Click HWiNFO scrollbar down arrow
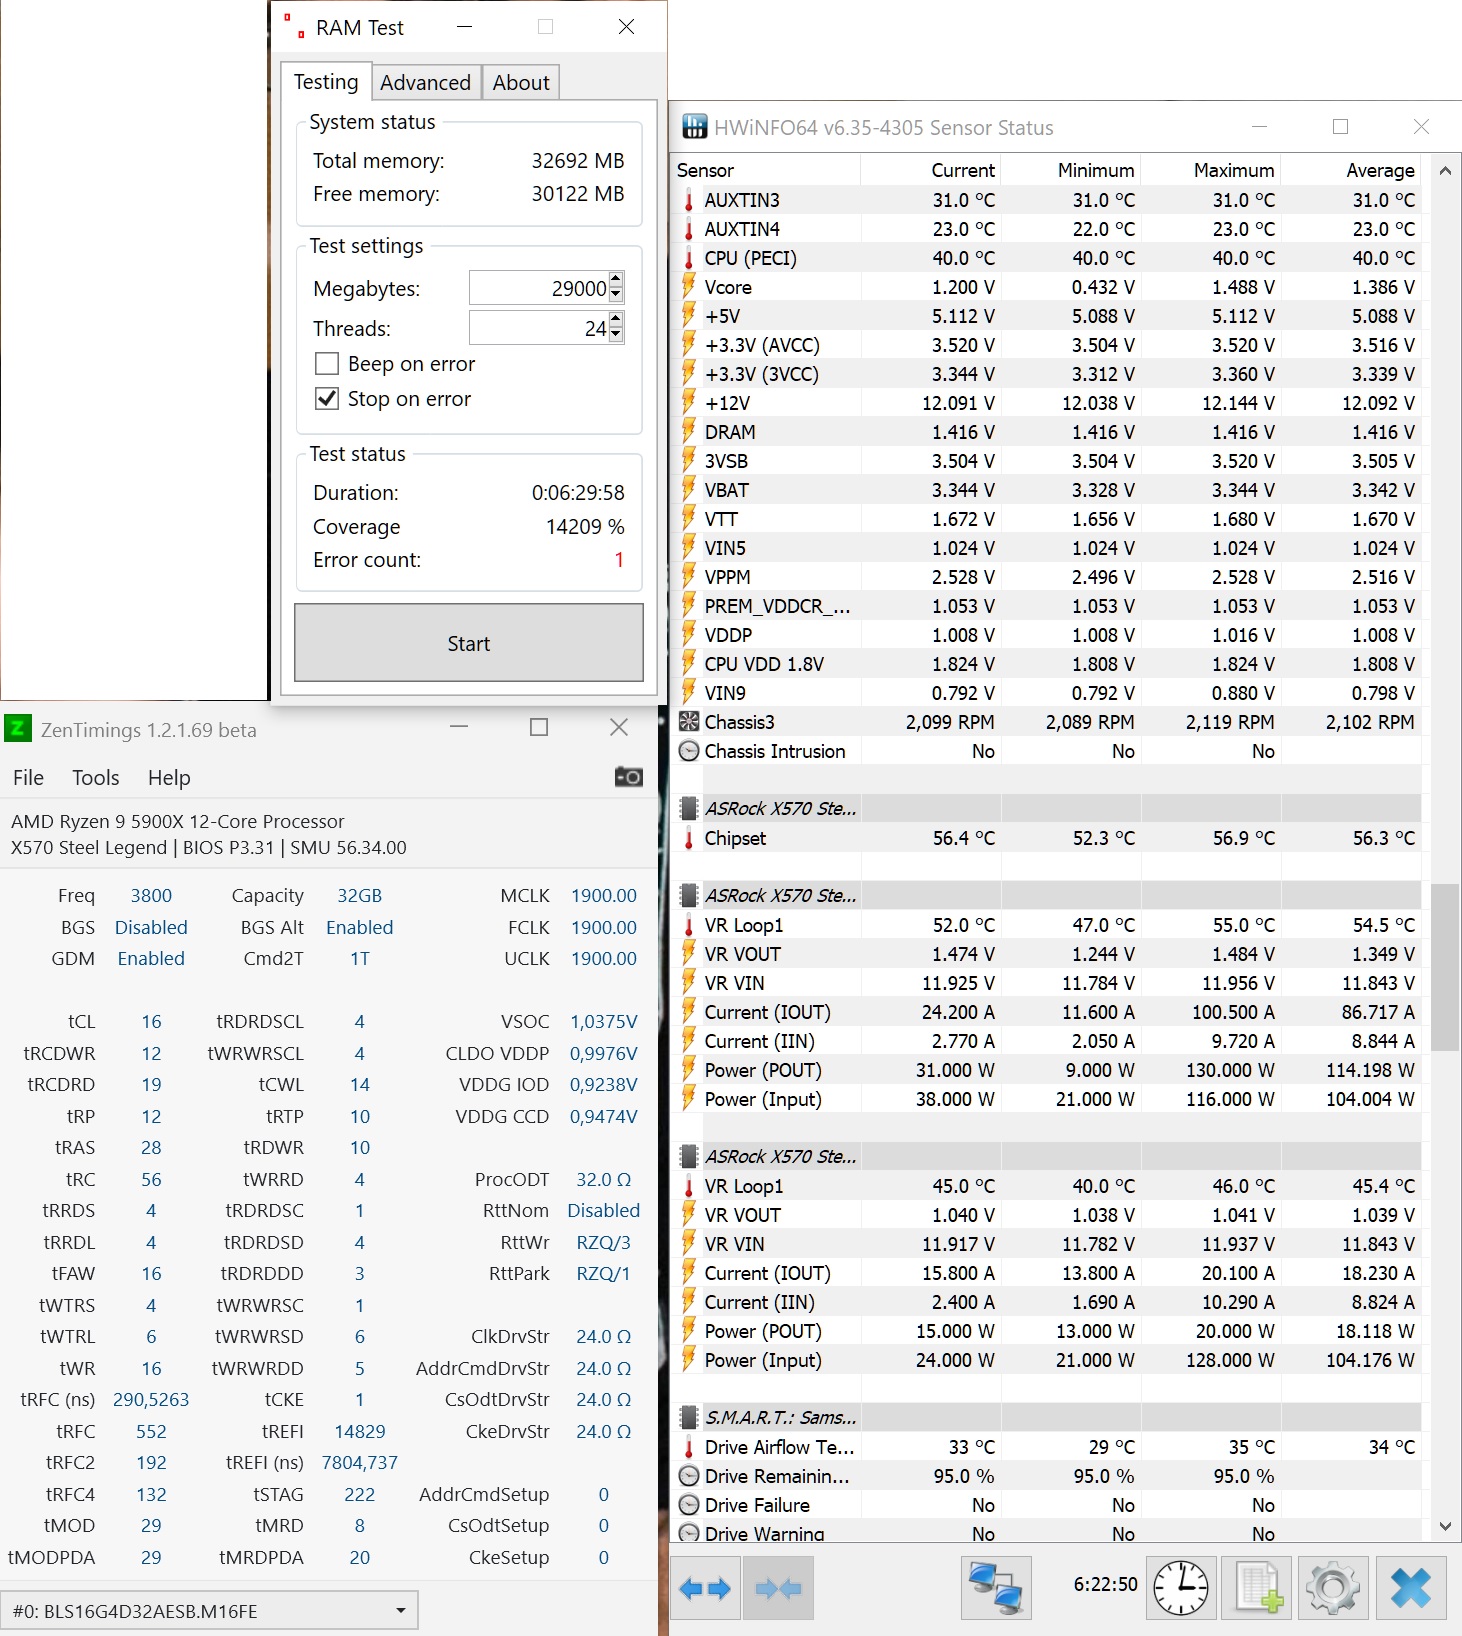Viewport: 1462px width, 1636px height. [1445, 1526]
